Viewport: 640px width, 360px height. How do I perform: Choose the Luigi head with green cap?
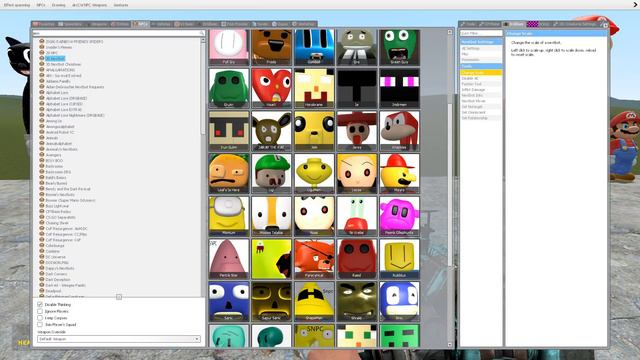(271, 173)
